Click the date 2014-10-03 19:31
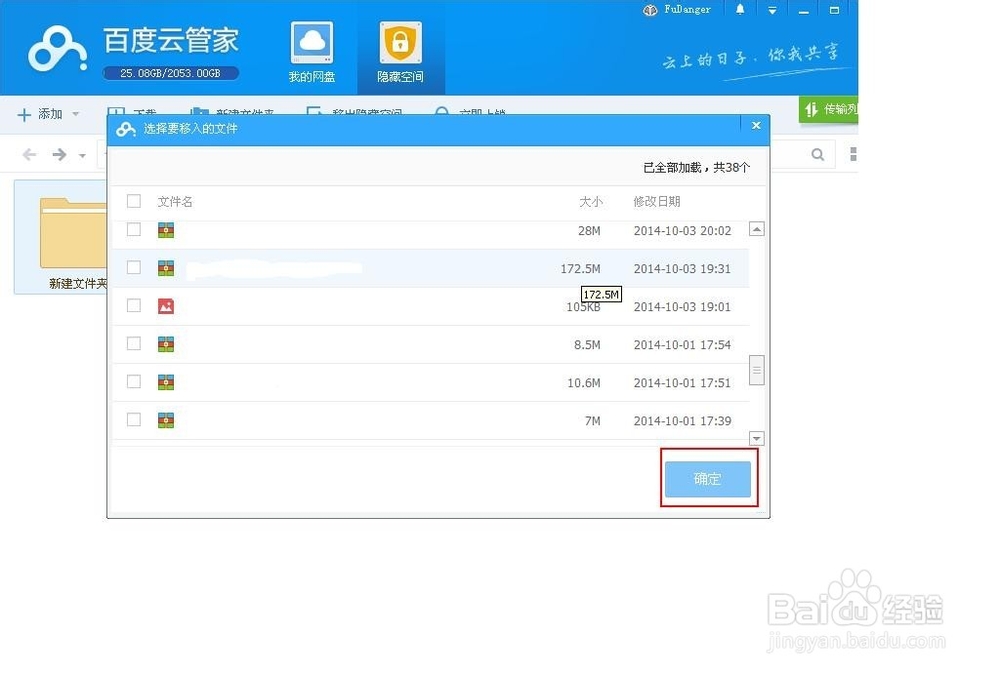The image size is (1000, 675). click(682, 269)
